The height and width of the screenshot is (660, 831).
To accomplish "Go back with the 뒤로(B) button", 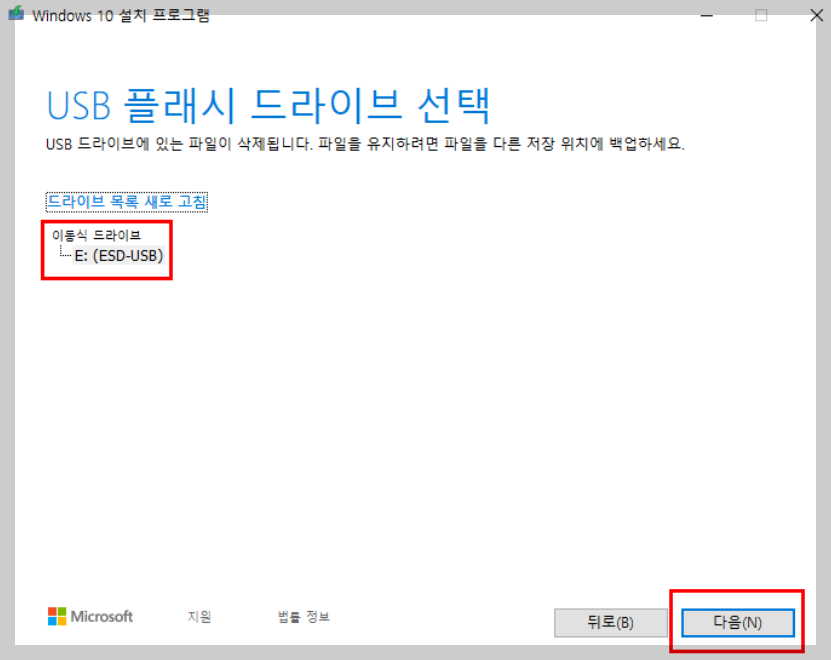I will (610, 622).
